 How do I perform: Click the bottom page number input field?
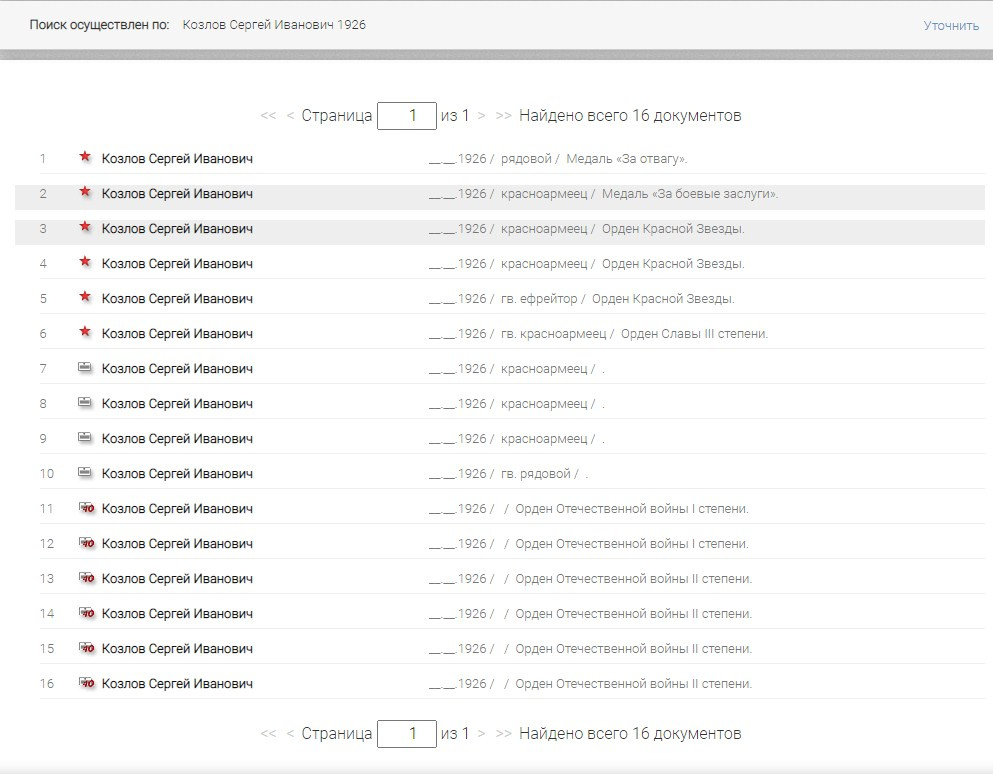[x=406, y=734]
